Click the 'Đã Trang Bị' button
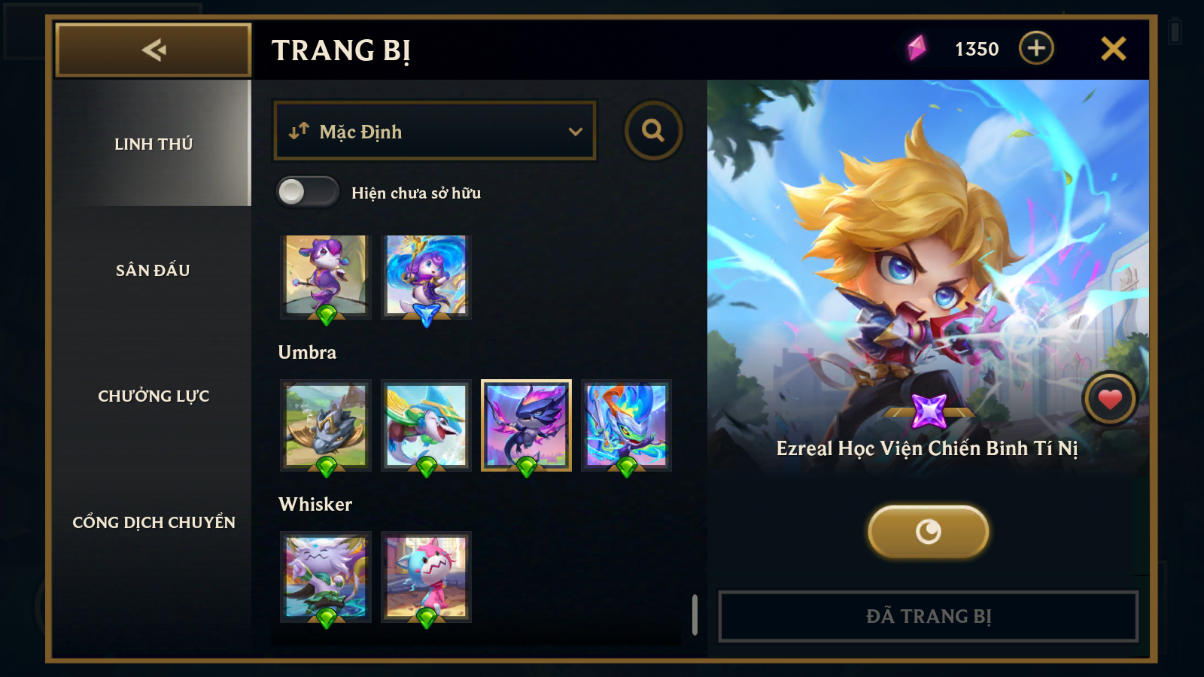 (928, 616)
